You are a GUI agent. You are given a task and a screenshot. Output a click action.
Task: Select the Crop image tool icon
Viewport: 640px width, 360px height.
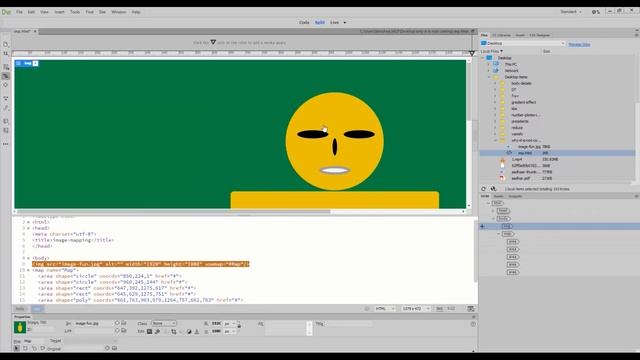pos(174,331)
